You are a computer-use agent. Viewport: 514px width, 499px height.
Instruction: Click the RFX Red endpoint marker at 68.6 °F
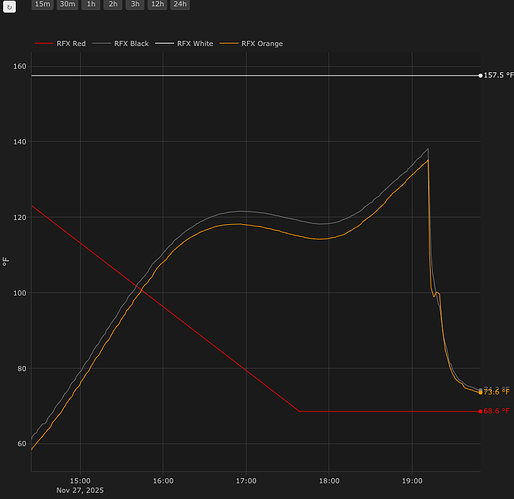point(480,411)
